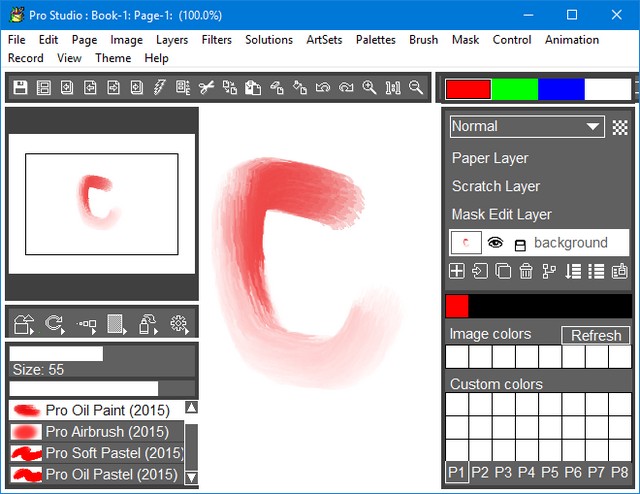The image size is (640, 494).
Task: Click the Save floppy disk icon
Action: point(20,88)
